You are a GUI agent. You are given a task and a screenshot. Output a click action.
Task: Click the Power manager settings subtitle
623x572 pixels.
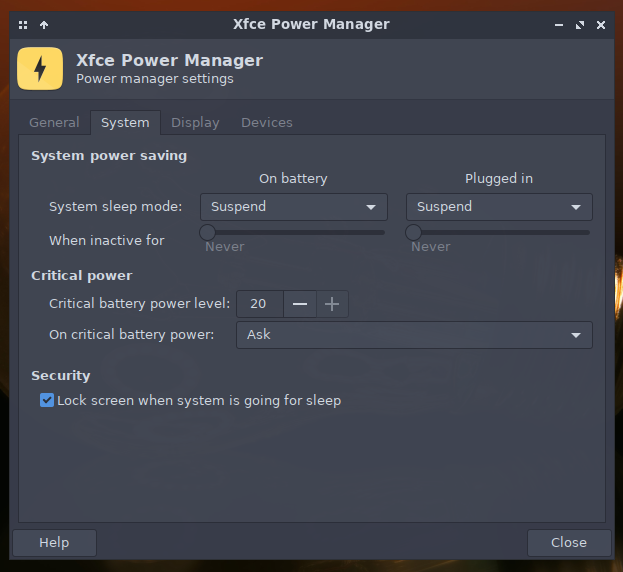tap(155, 79)
